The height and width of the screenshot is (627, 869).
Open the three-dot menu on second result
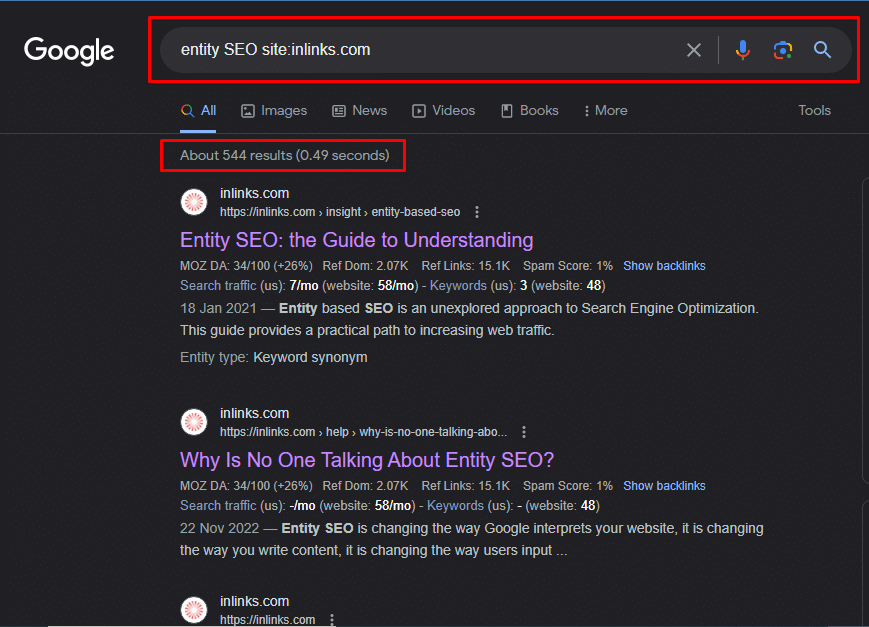pos(524,431)
